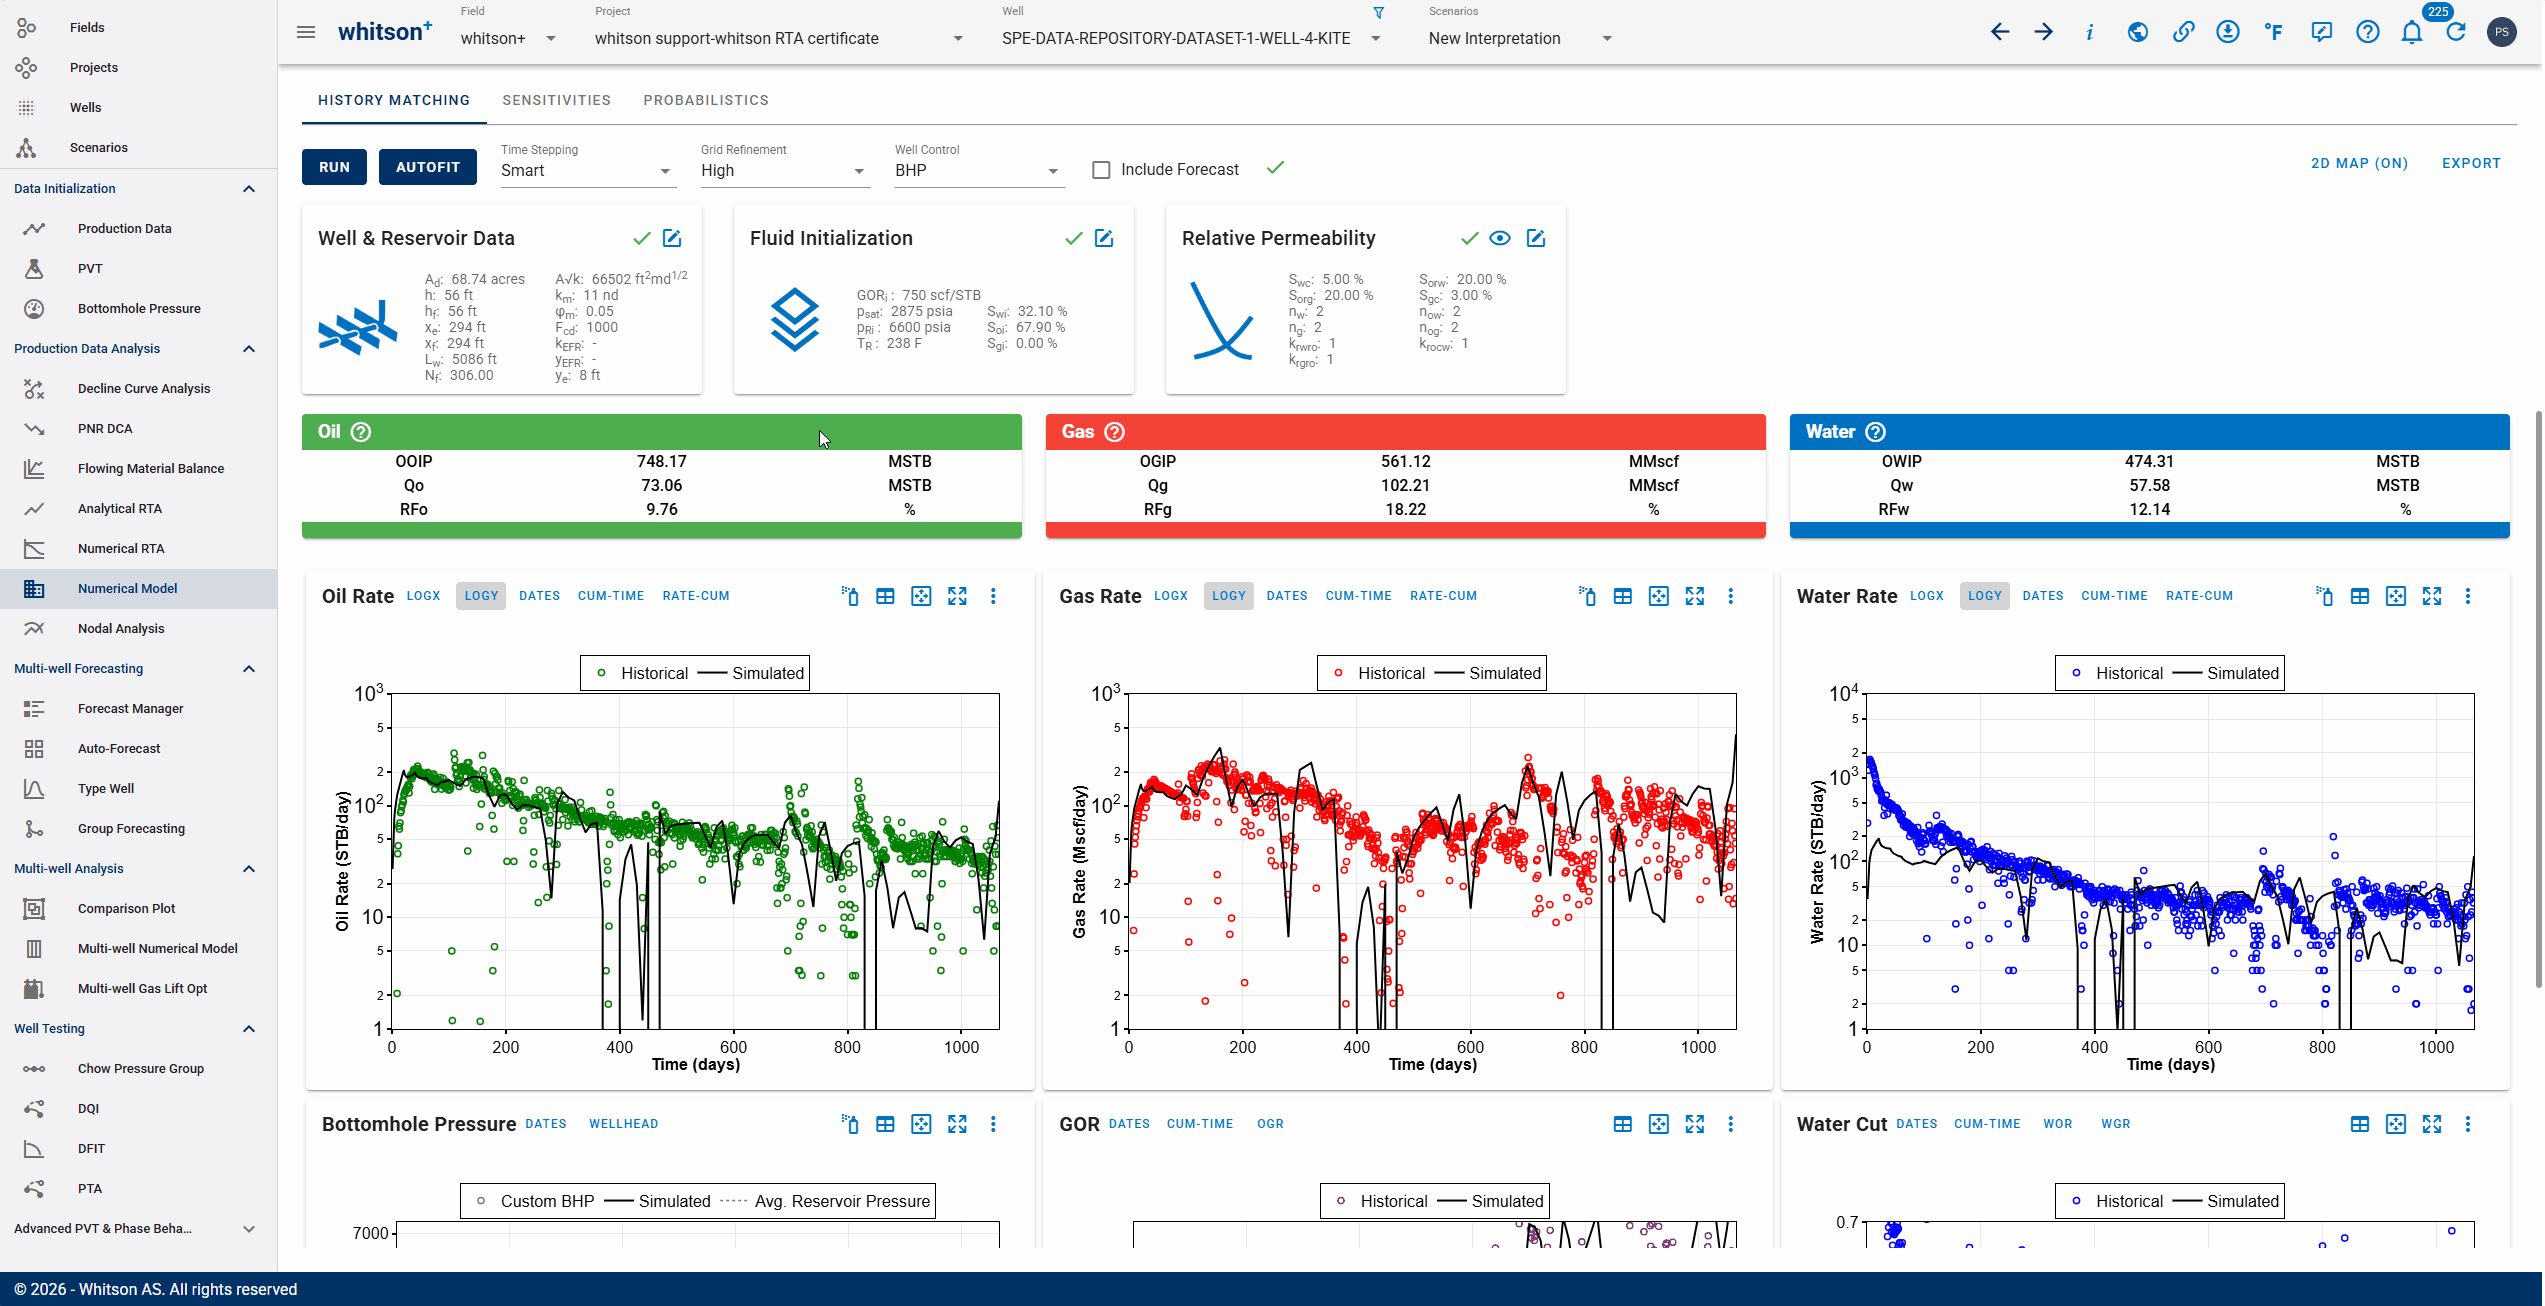
Task: Copy link using the chain icon
Action: tap(2184, 32)
